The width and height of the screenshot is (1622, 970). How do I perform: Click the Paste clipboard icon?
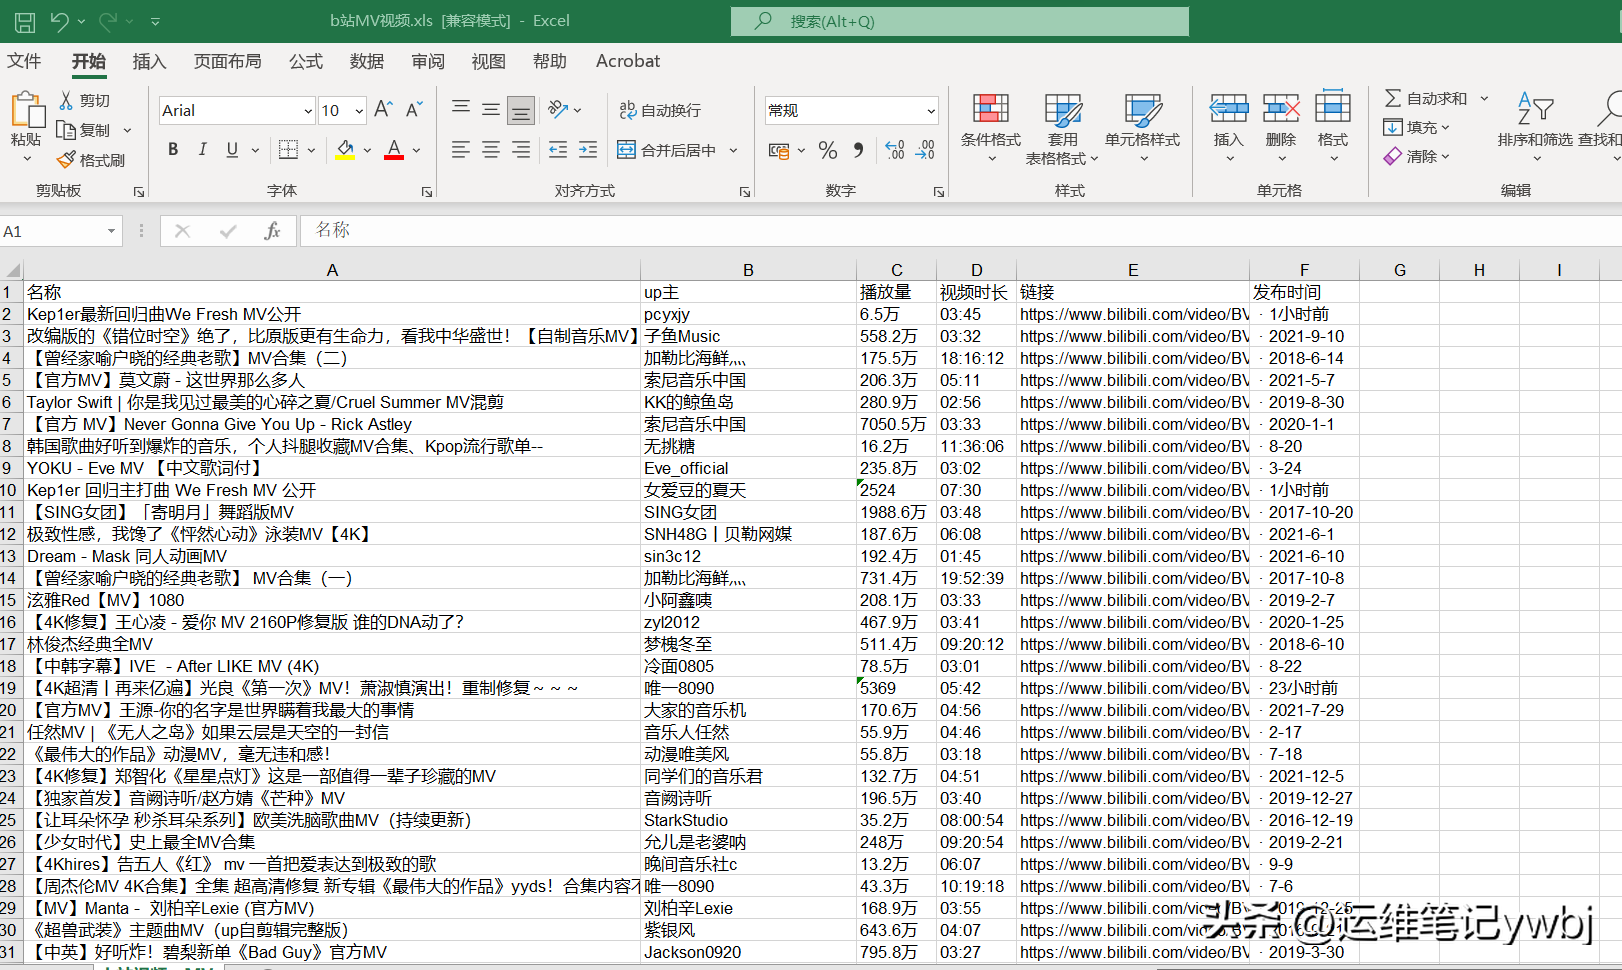[26, 110]
